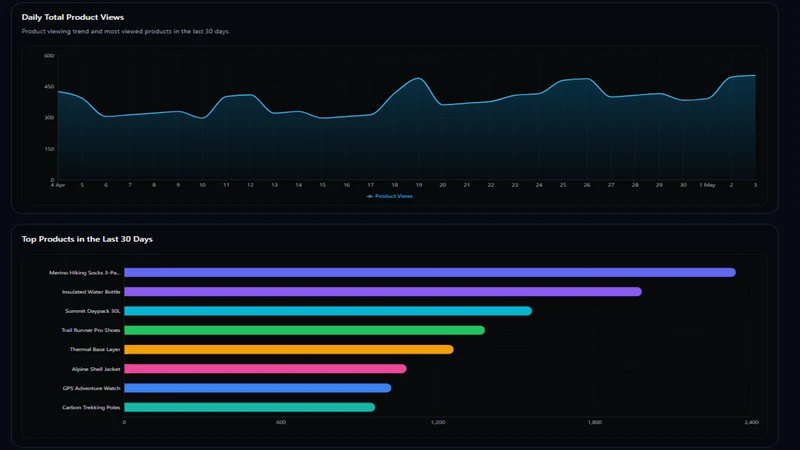Screen dimensions: 800x450
Task: Click the '1,200' x-axis label on the bar chart
Action: pyautogui.click(x=438, y=422)
